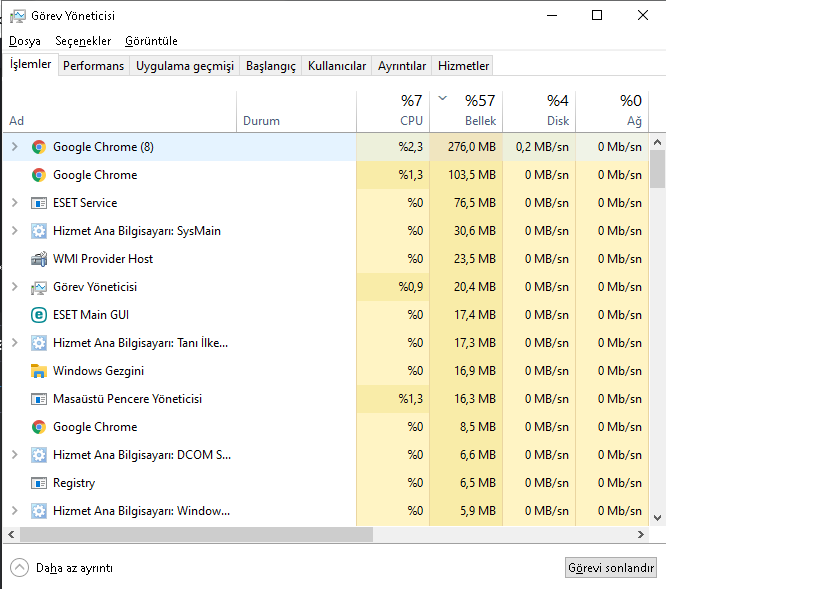Click the 30,6 MB memory cell

click(466, 231)
